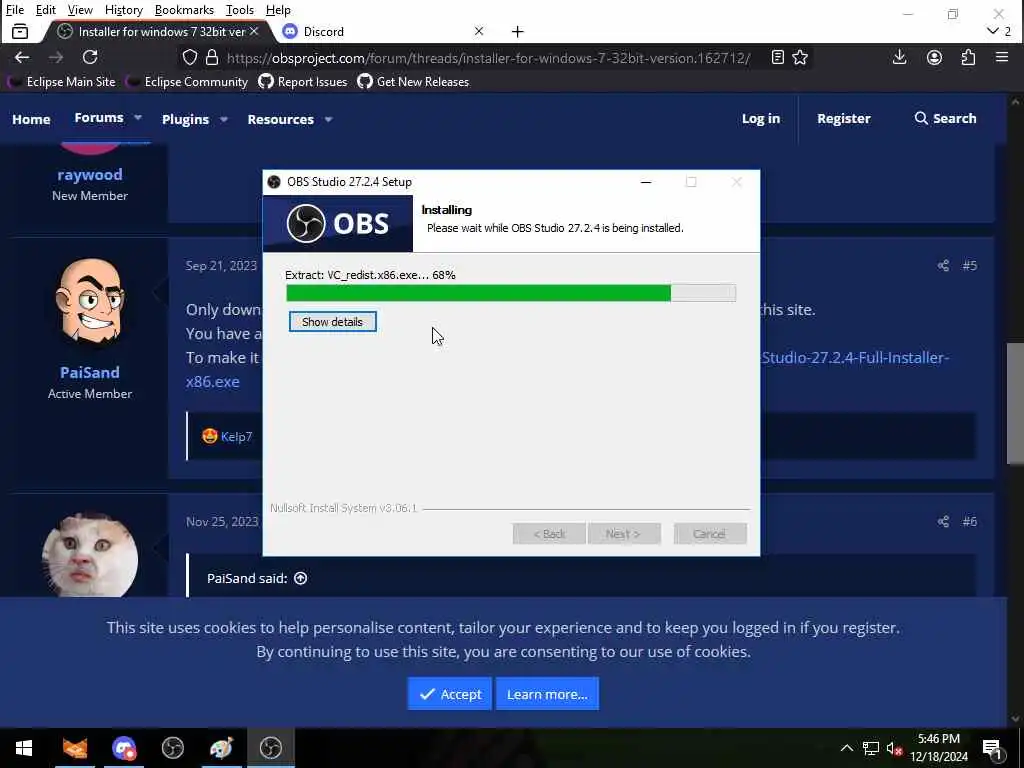Click the browser back arrow

[x=22, y=57]
